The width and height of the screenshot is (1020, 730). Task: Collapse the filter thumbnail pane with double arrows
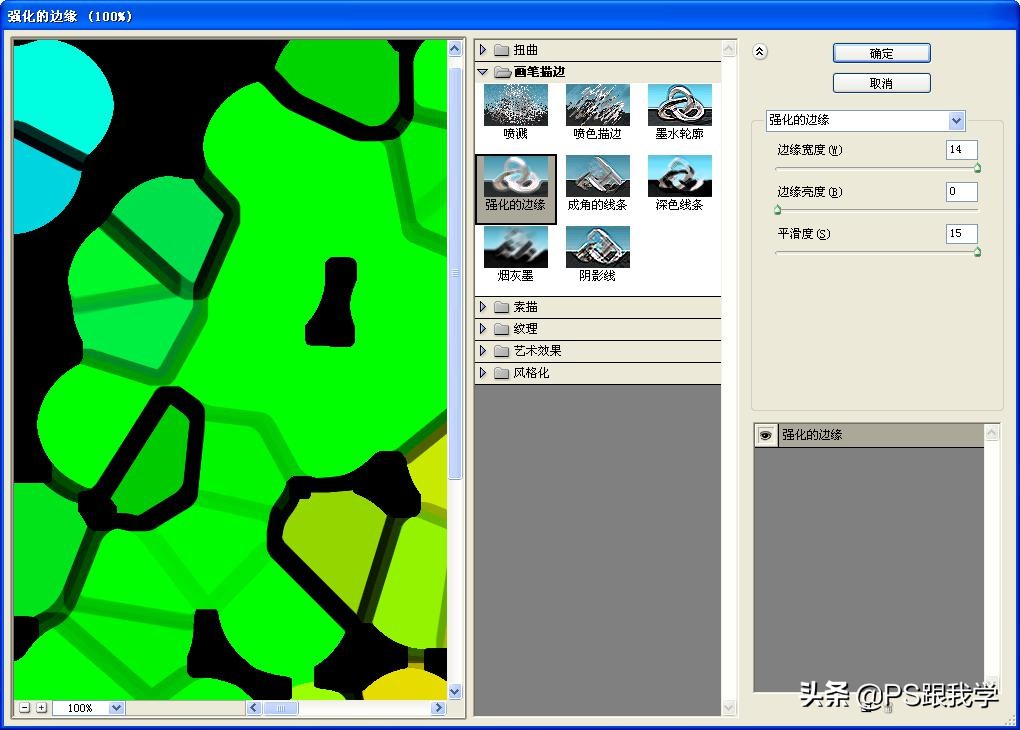pyautogui.click(x=762, y=52)
